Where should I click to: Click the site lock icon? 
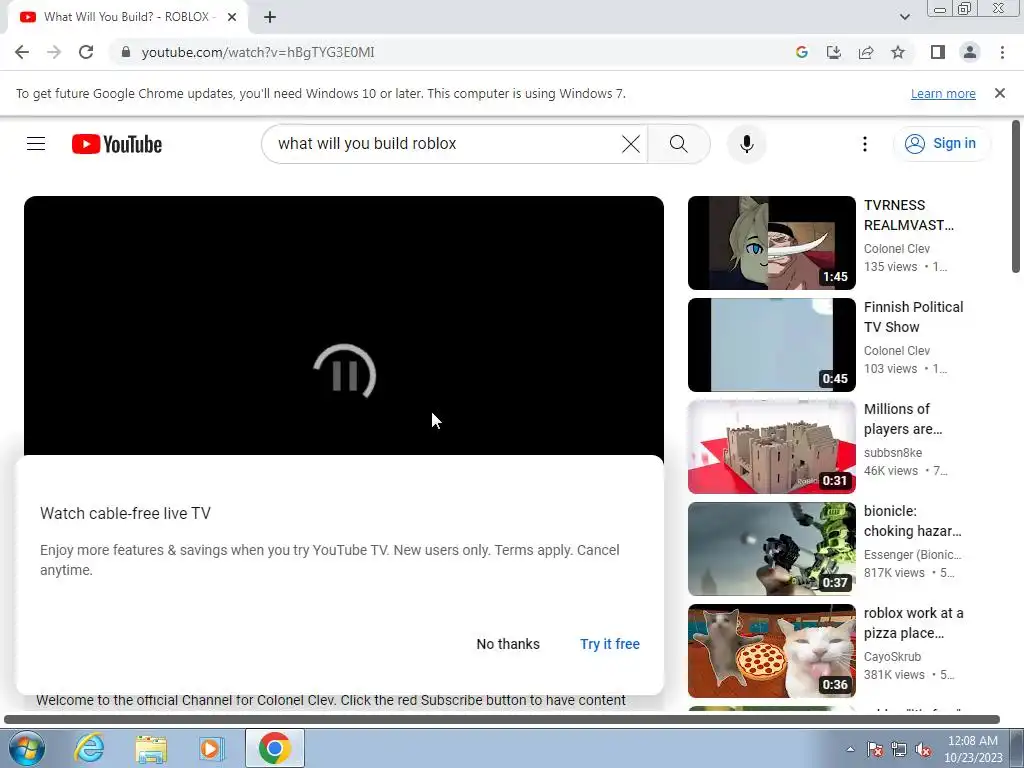point(126,52)
